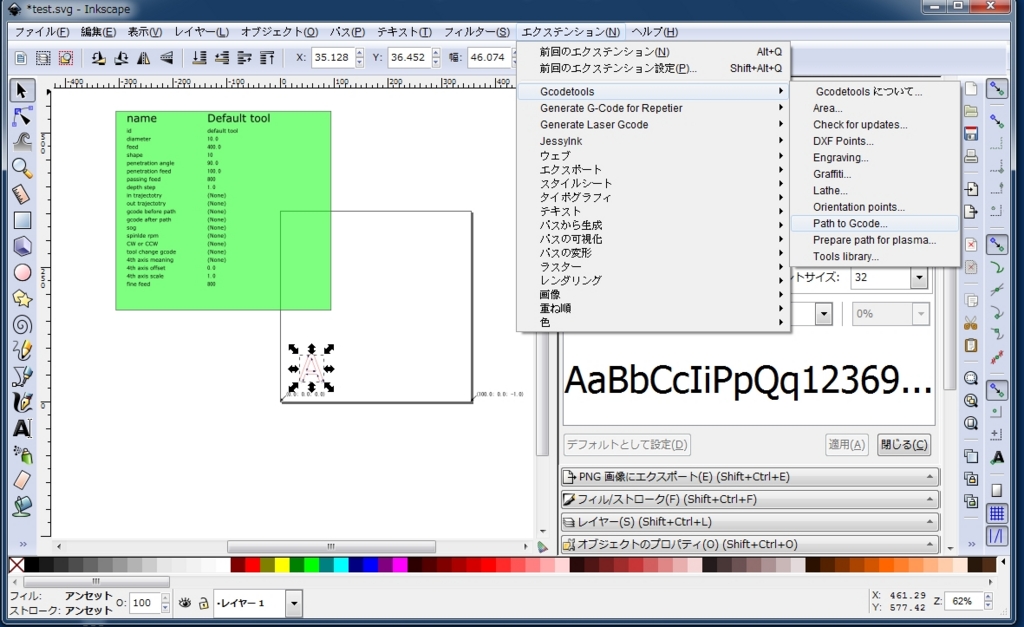Open font size 32 dropdown
1024x627 pixels.
(919, 278)
